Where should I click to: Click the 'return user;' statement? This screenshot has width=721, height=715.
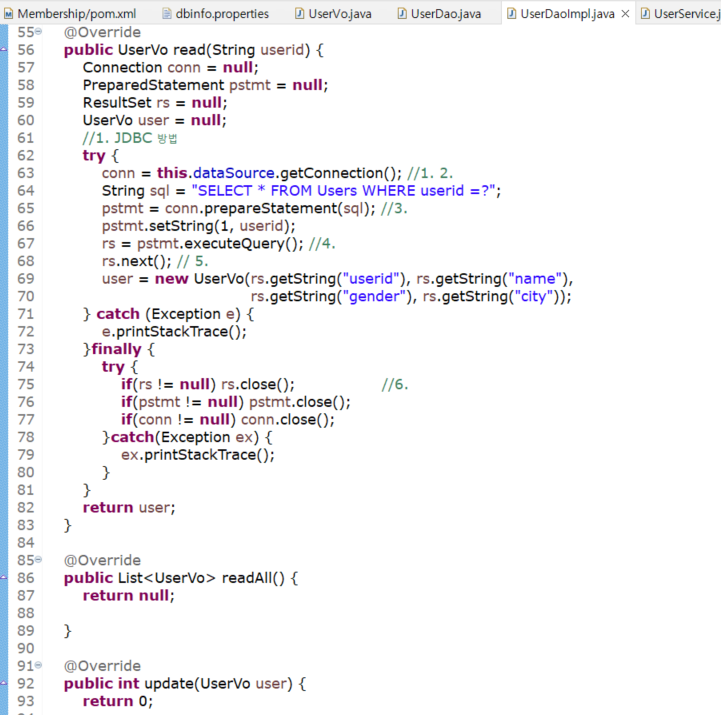click(x=129, y=507)
